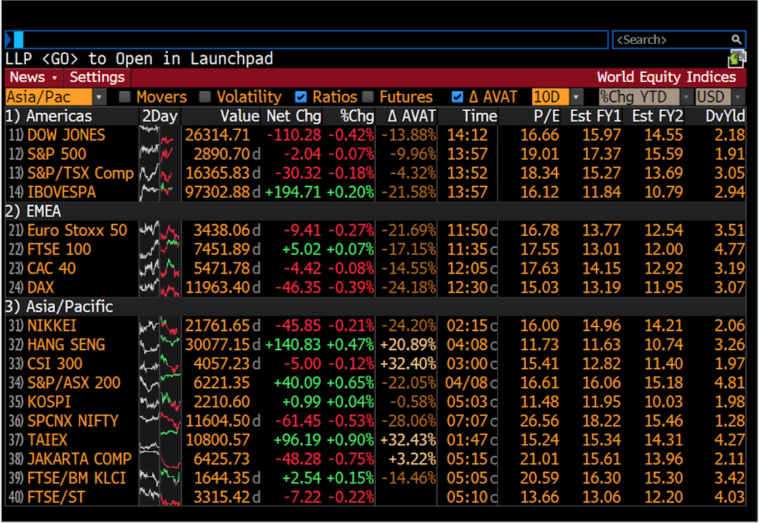Sort by the P/E column header
The width and height of the screenshot is (759, 523).
(546, 116)
